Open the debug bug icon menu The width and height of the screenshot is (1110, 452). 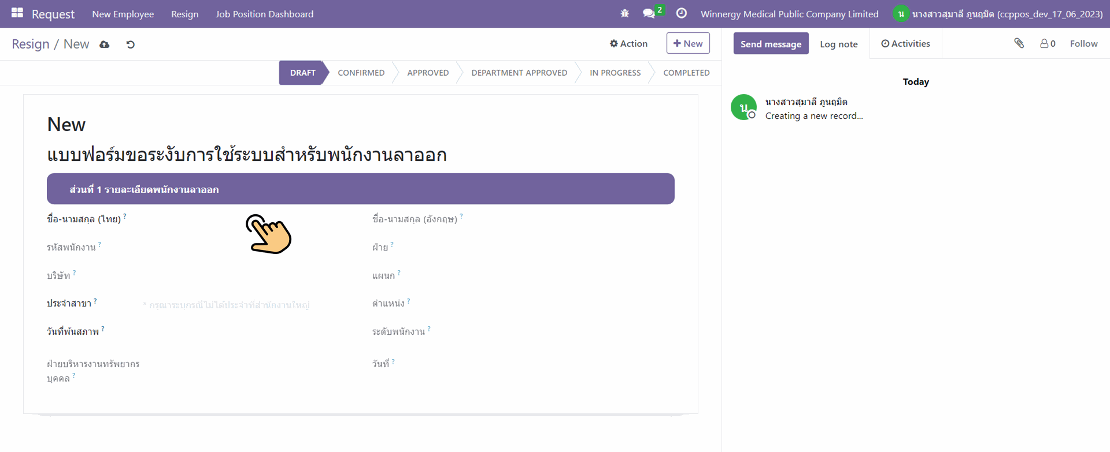[x=625, y=14]
